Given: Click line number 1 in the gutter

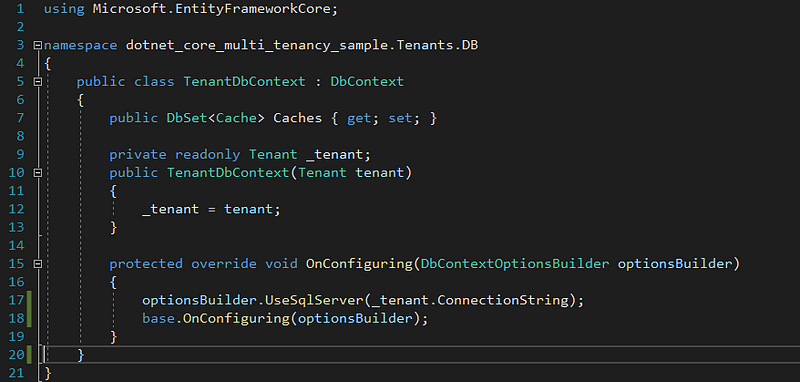Looking at the screenshot, I should (x=20, y=9).
